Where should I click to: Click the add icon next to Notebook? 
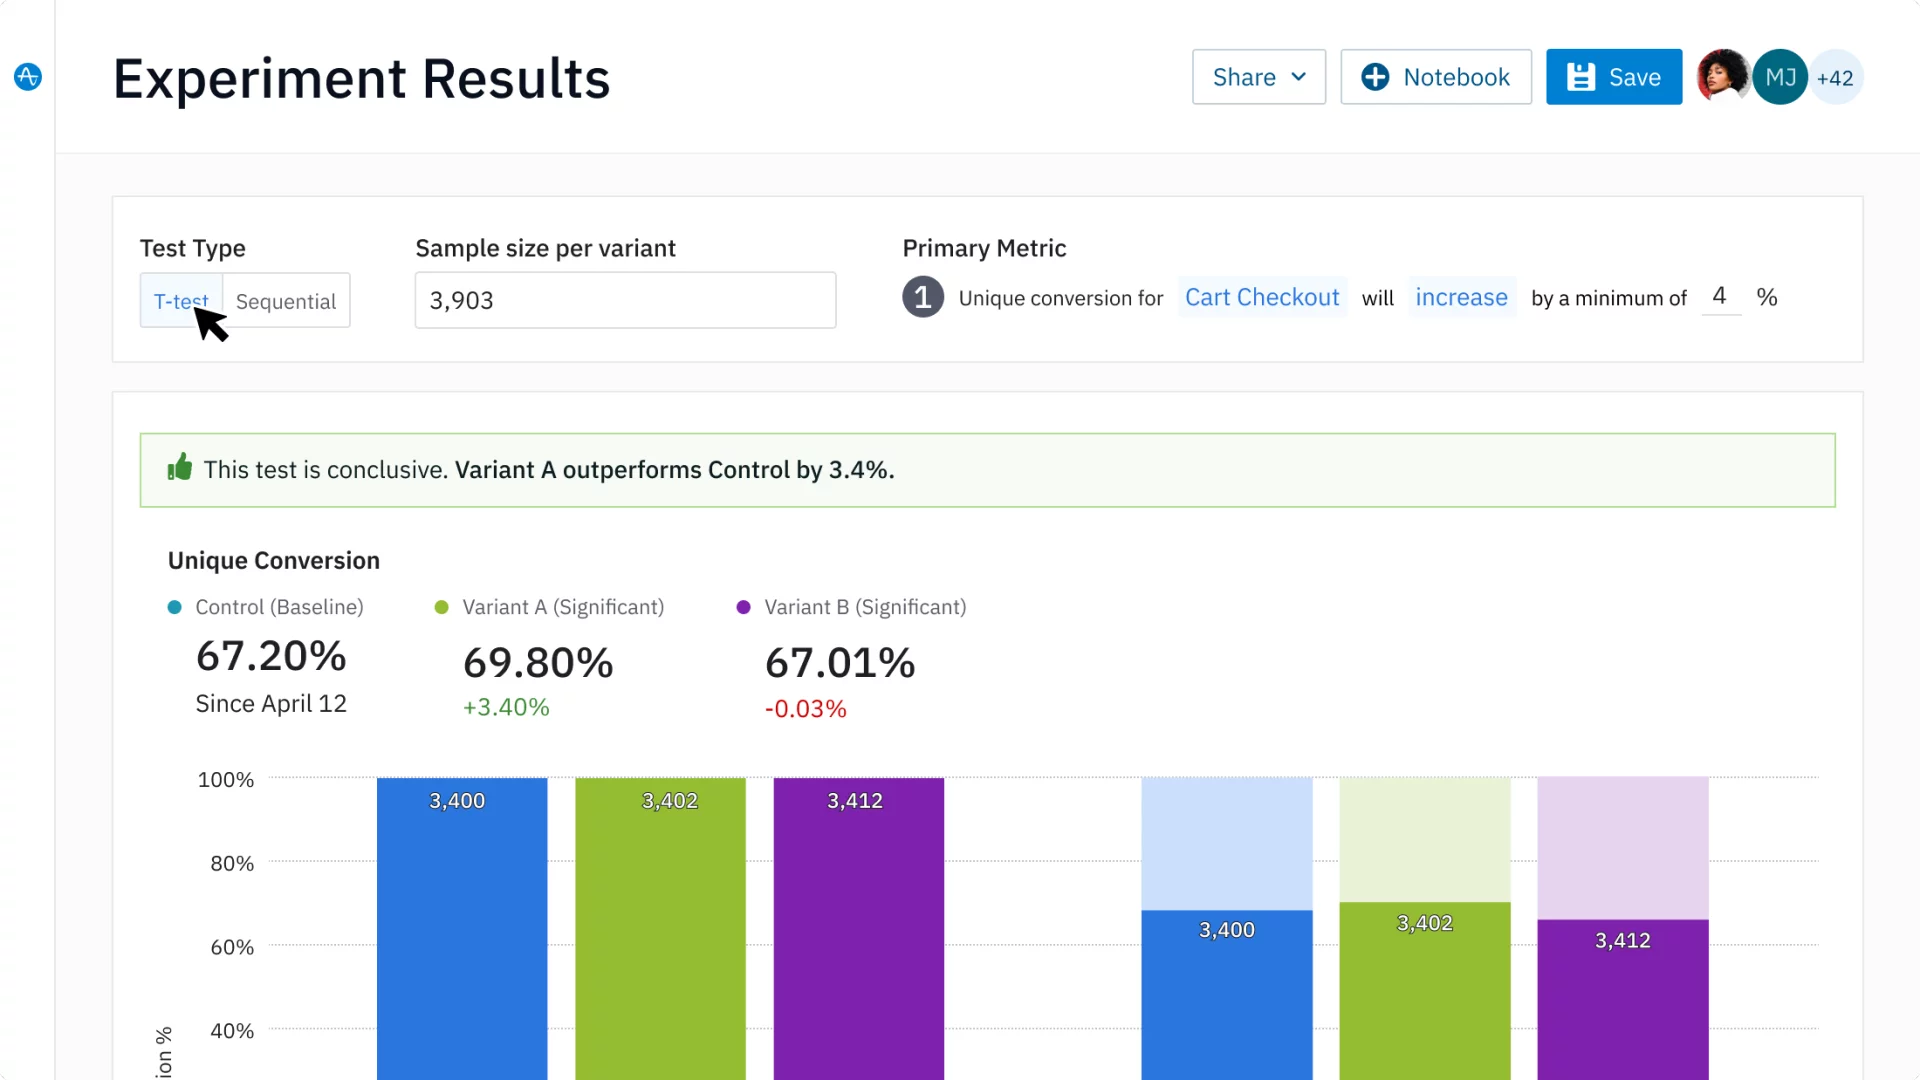pos(1375,76)
